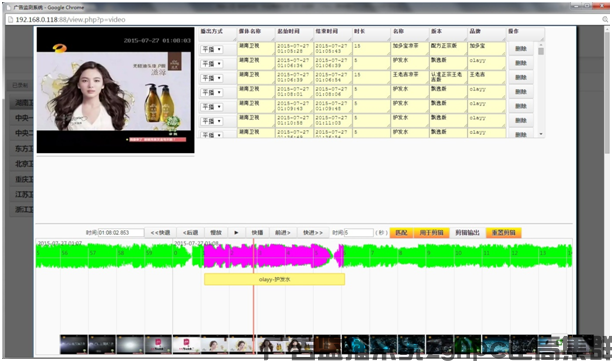The width and height of the screenshot is (612, 361).
Task: Click the 慢放 slow playback button
Action: coord(216,233)
